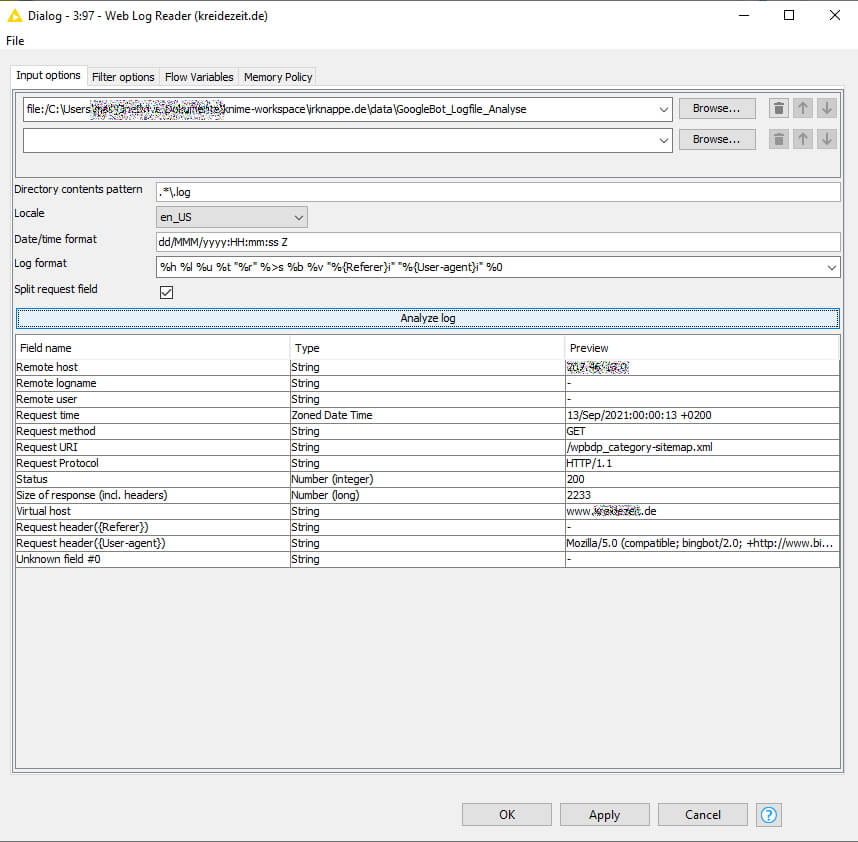Viewport: 858px width, 842px height.
Task: Switch to the Memory Policy tab
Action: coord(278,77)
